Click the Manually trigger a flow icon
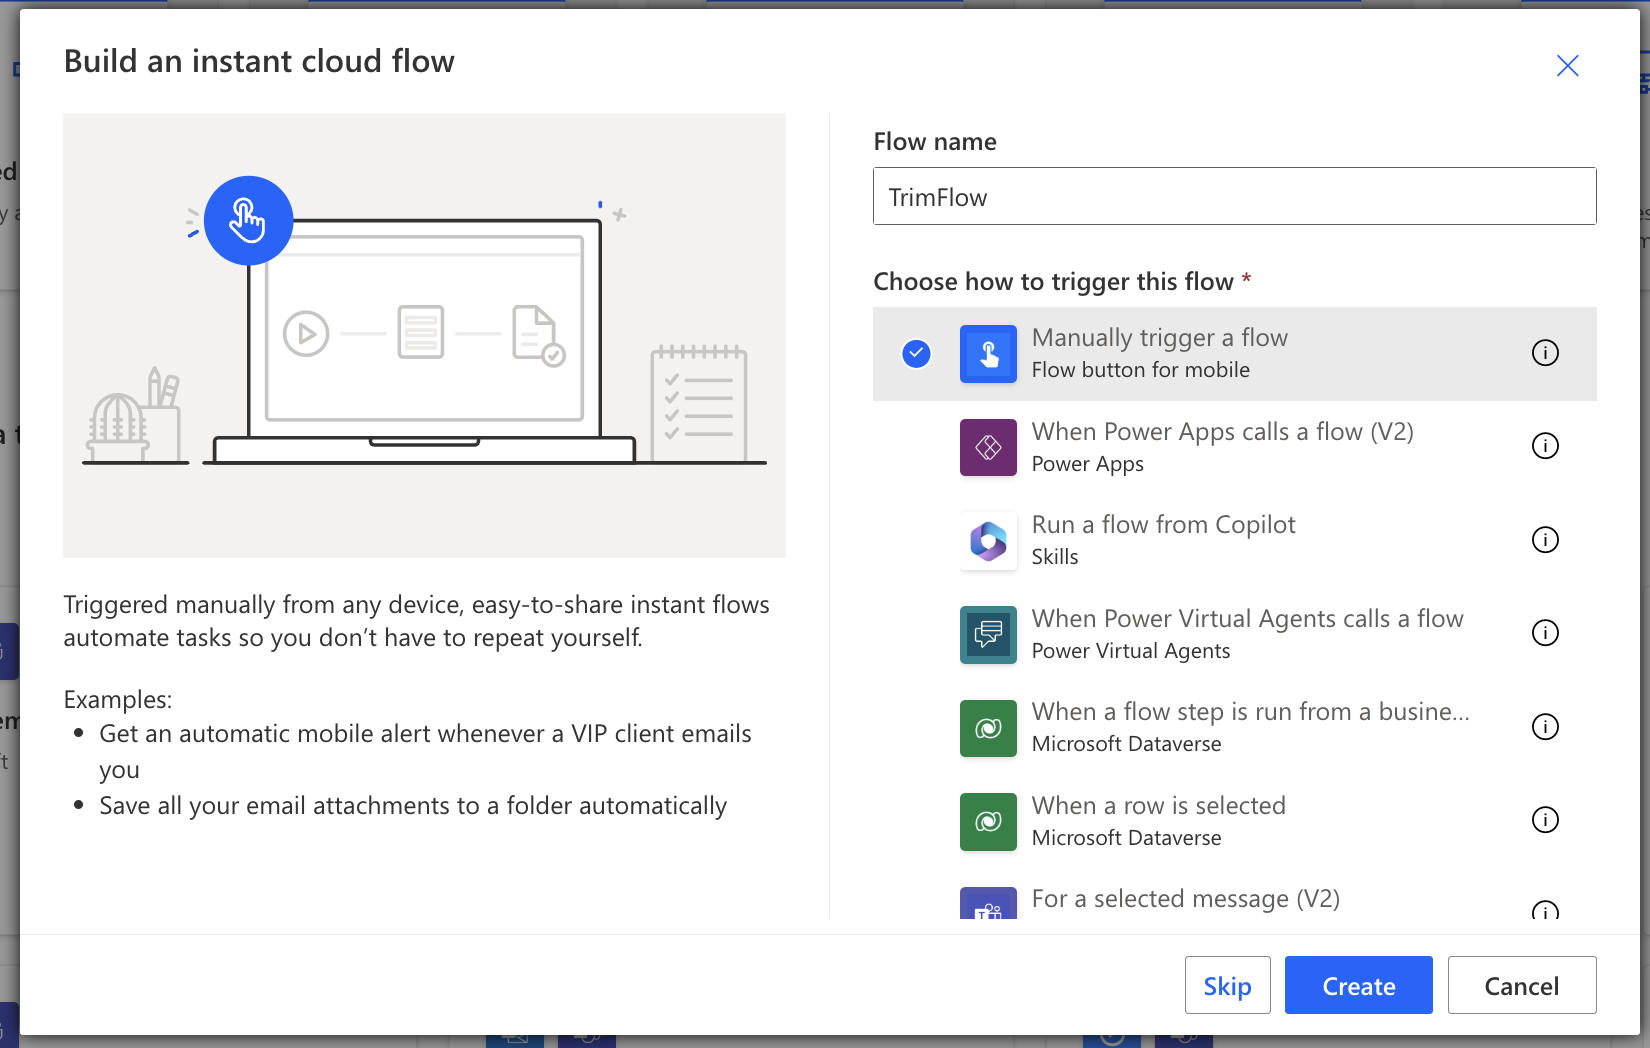This screenshot has width=1650, height=1048. tap(988, 354)
